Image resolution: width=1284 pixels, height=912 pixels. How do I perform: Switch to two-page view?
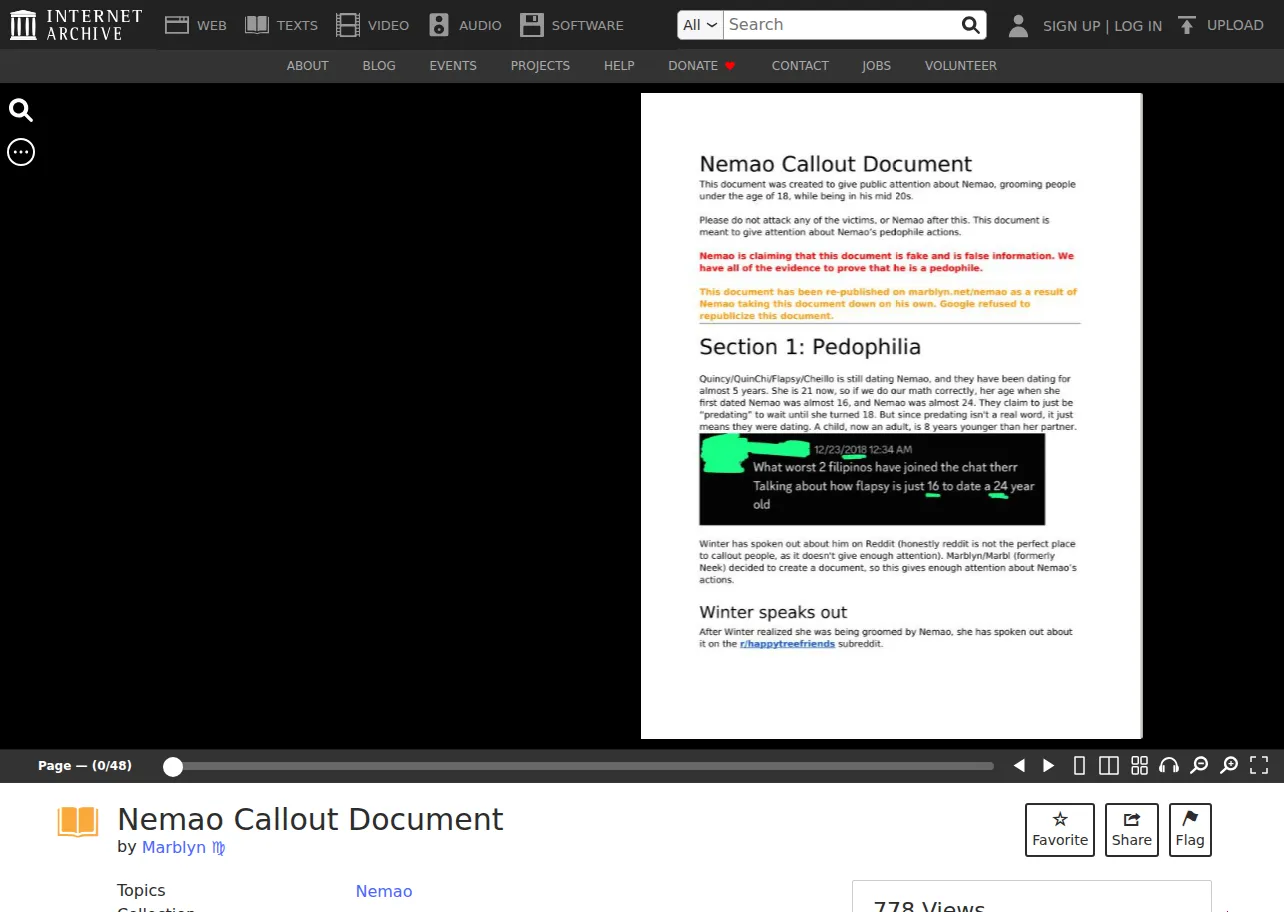(x=1109, y=766)
